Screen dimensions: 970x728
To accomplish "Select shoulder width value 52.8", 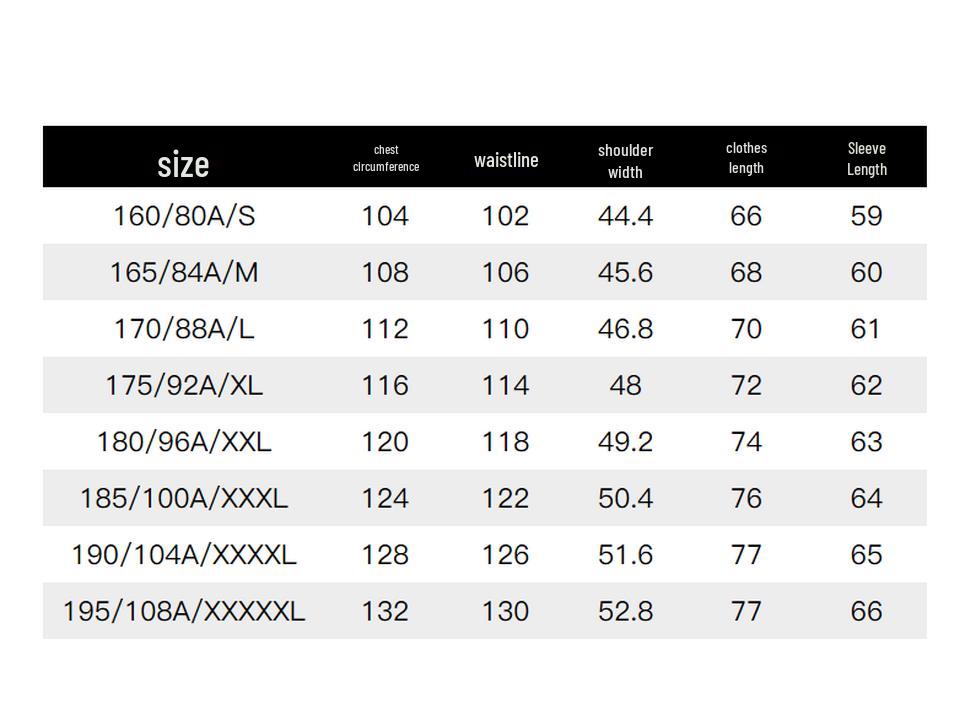I will [625, 611].
